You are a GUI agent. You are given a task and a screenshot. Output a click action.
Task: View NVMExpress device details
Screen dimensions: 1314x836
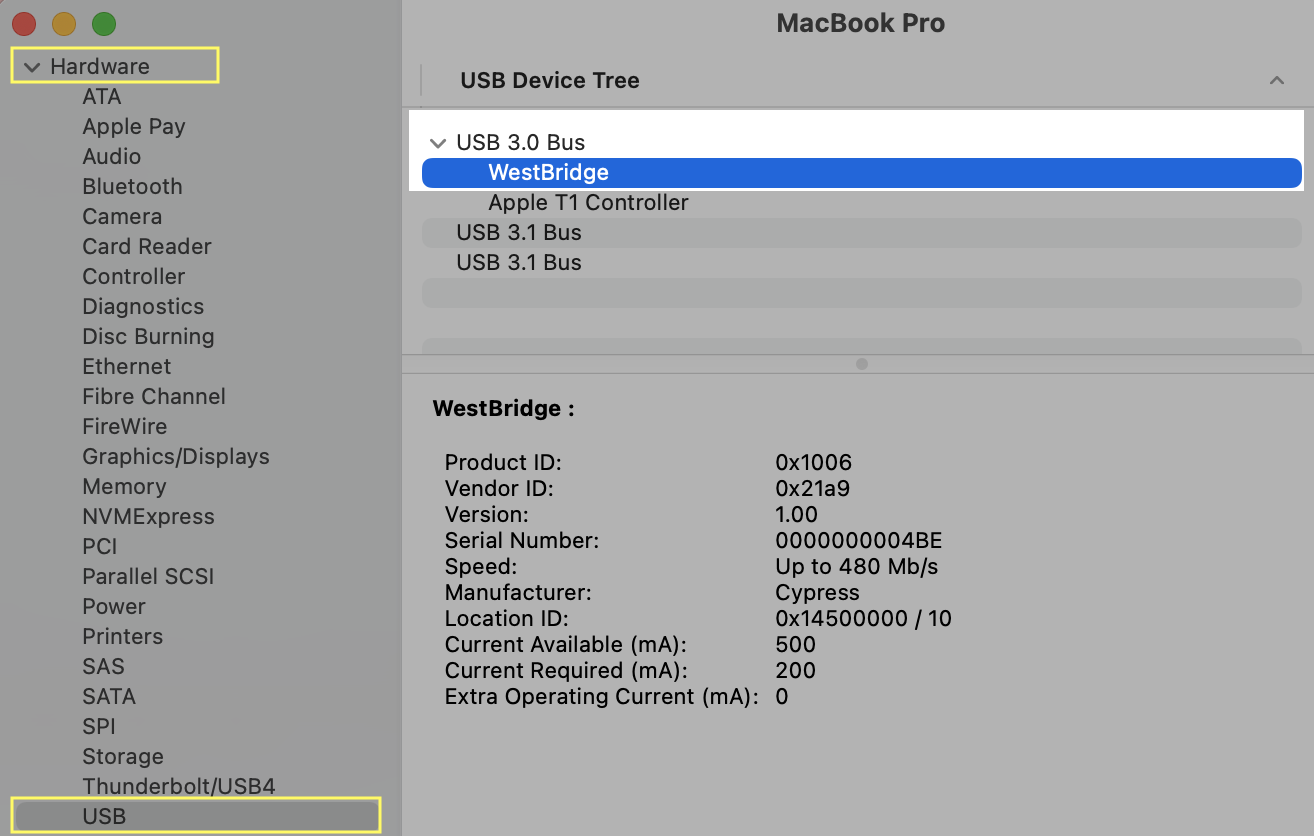click(148, 516)
